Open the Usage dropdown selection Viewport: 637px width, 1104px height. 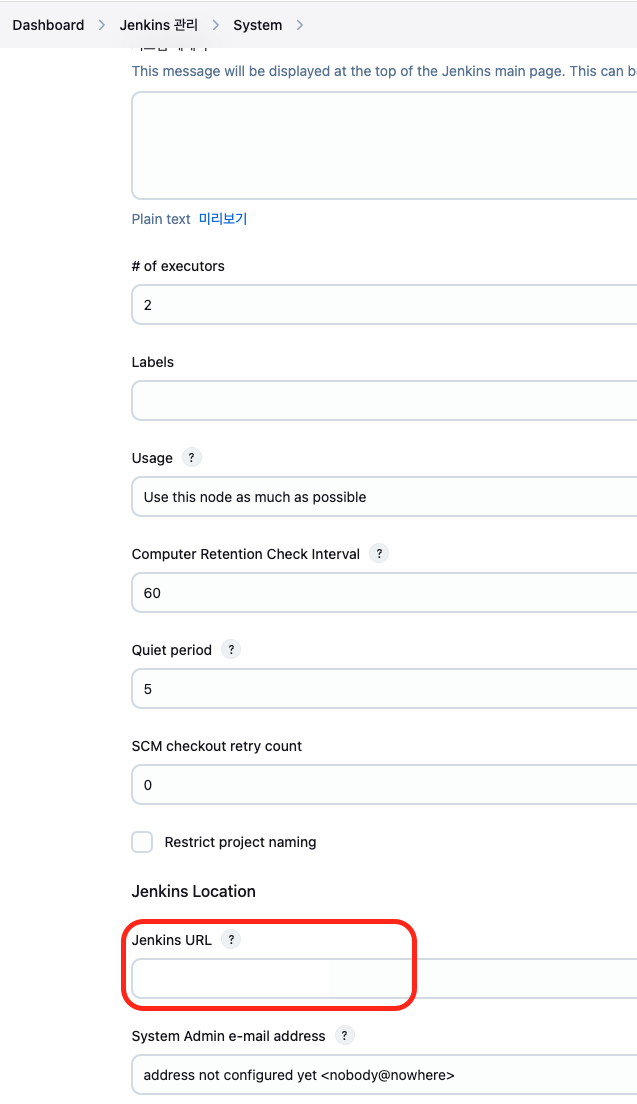tap(384, 496)
